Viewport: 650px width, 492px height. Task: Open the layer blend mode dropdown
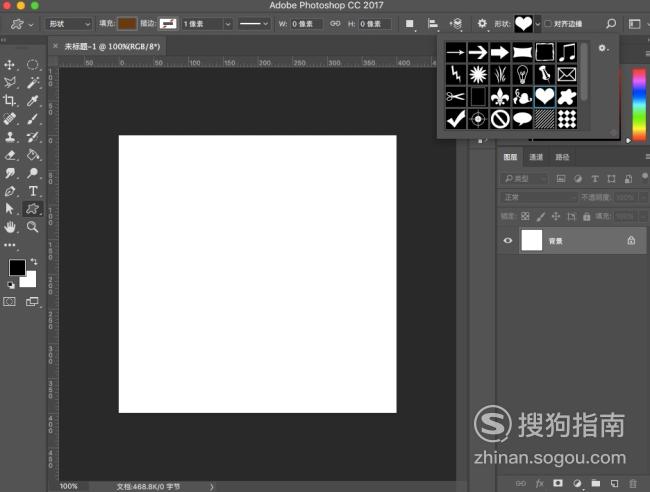click(538, 197)
